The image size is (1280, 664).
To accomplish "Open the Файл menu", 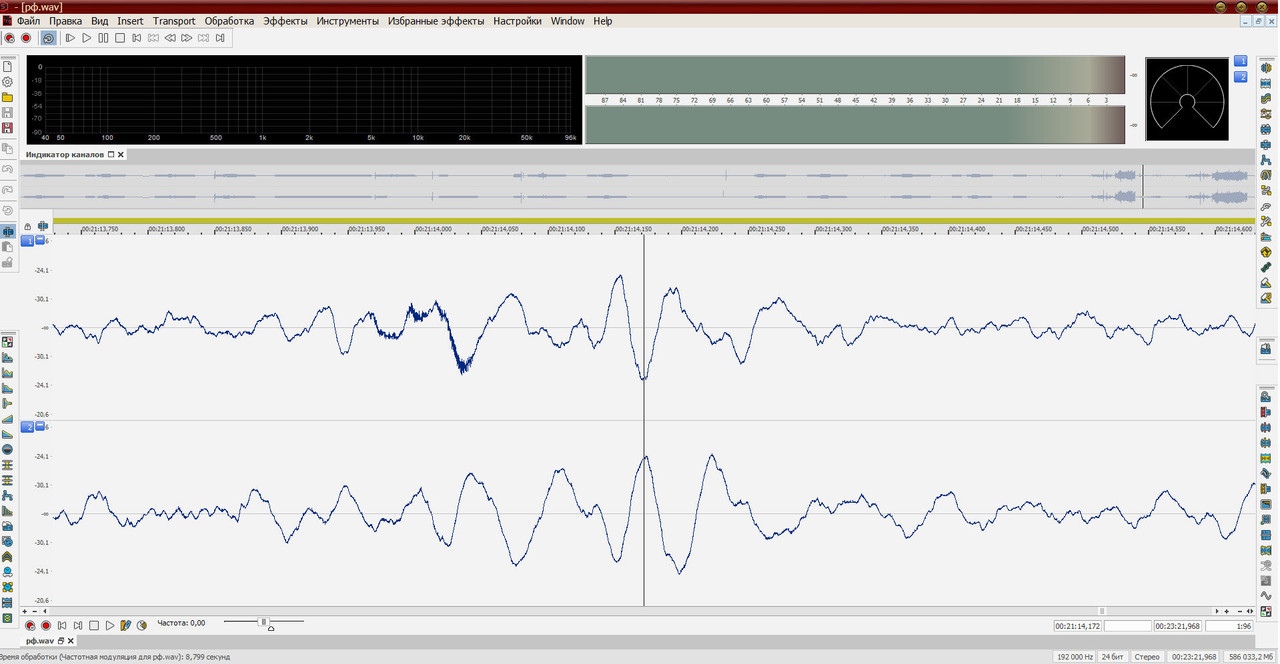I will tap(29, 21).
